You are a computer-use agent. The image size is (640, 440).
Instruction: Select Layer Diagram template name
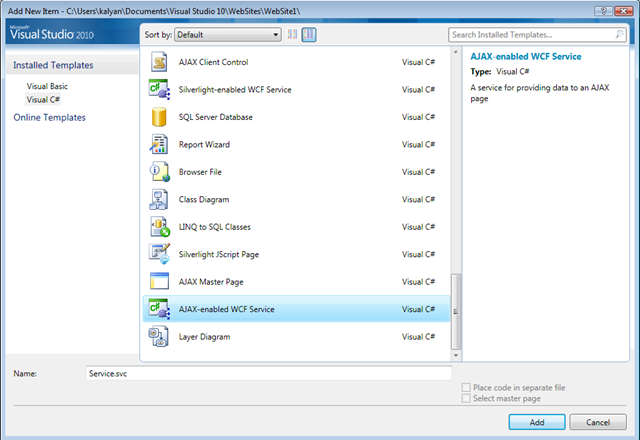click(204, 337)
